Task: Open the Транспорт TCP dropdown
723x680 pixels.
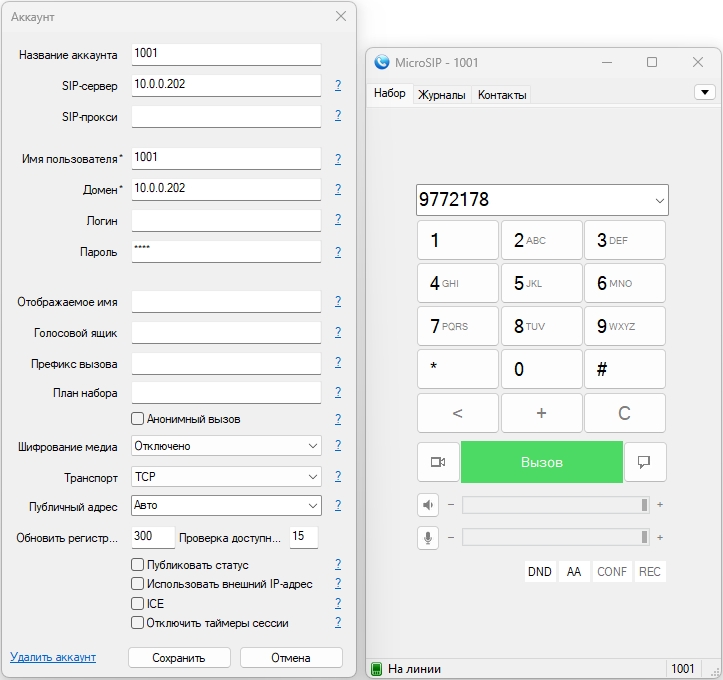Action: 226,477
